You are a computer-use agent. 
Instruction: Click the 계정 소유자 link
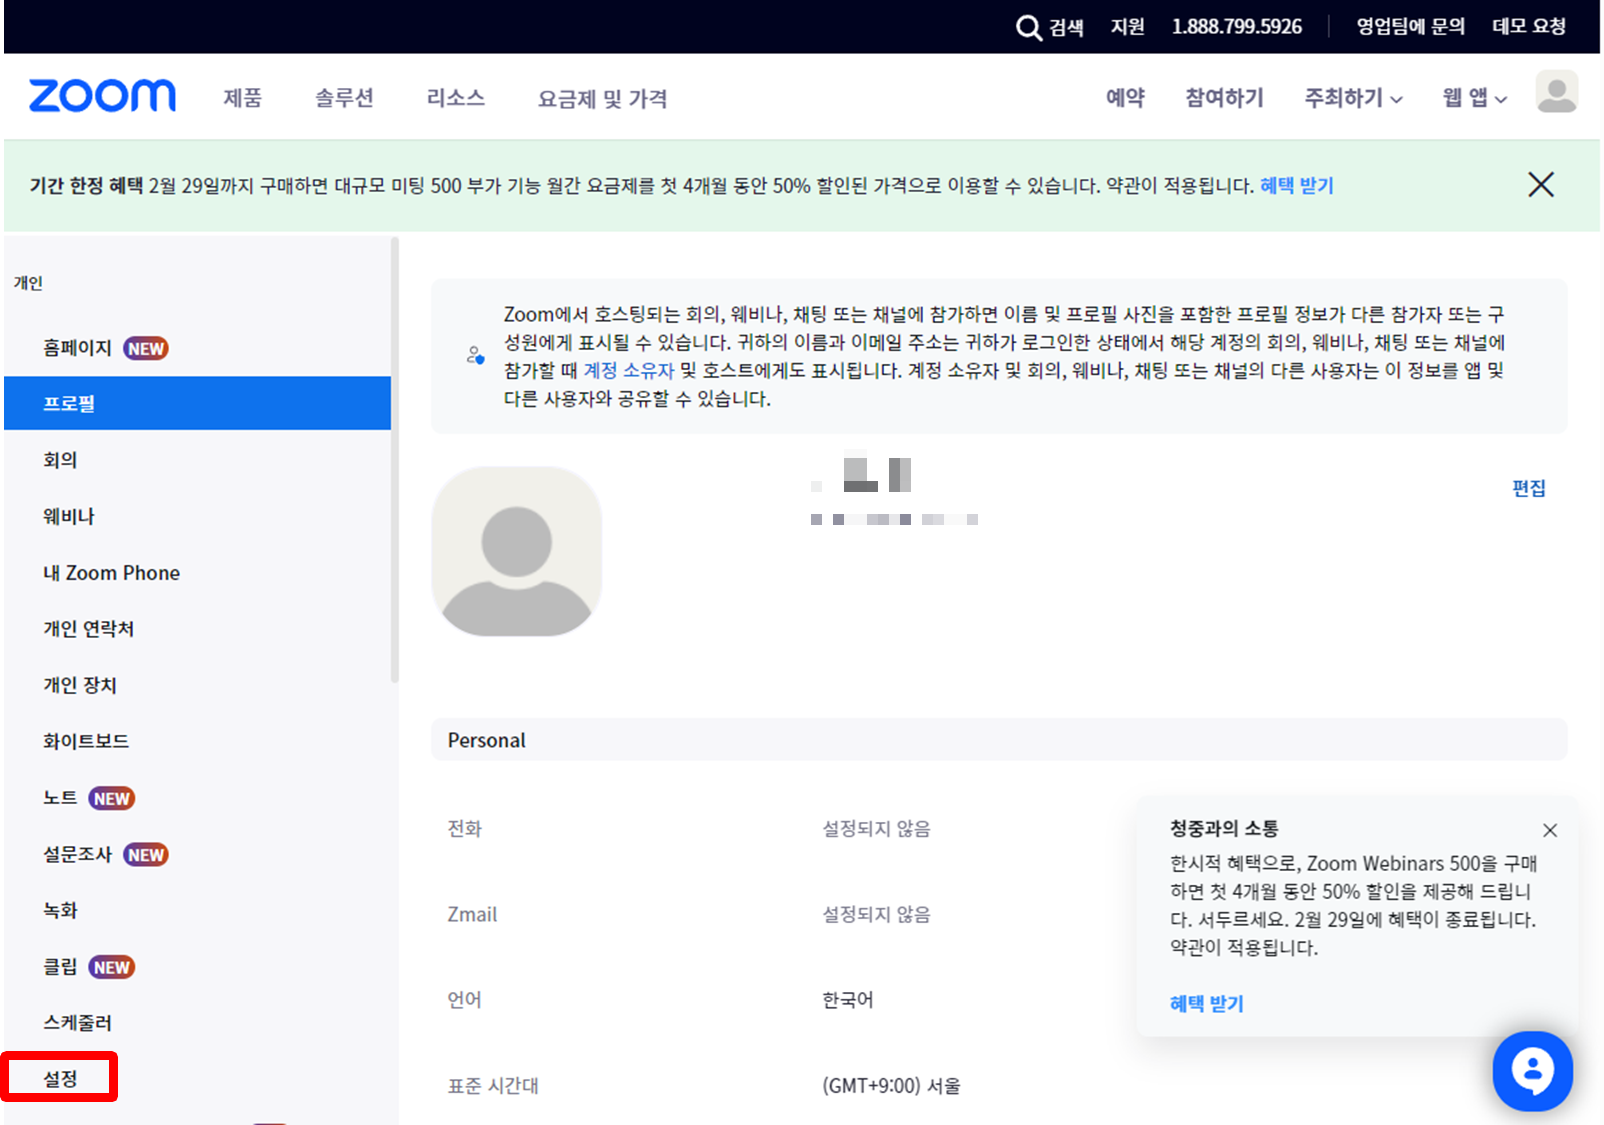(629, 371)
